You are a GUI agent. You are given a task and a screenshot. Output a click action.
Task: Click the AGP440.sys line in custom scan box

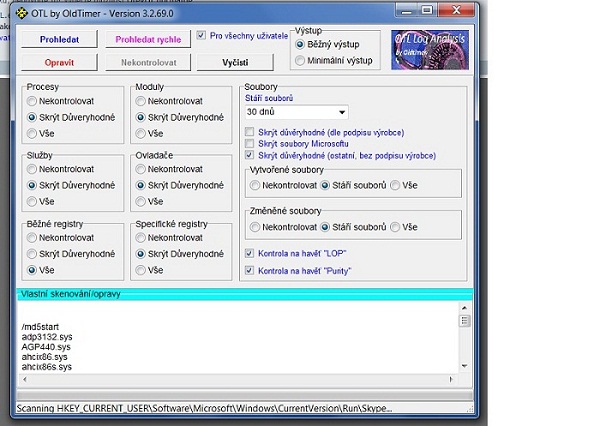point(46,347)
